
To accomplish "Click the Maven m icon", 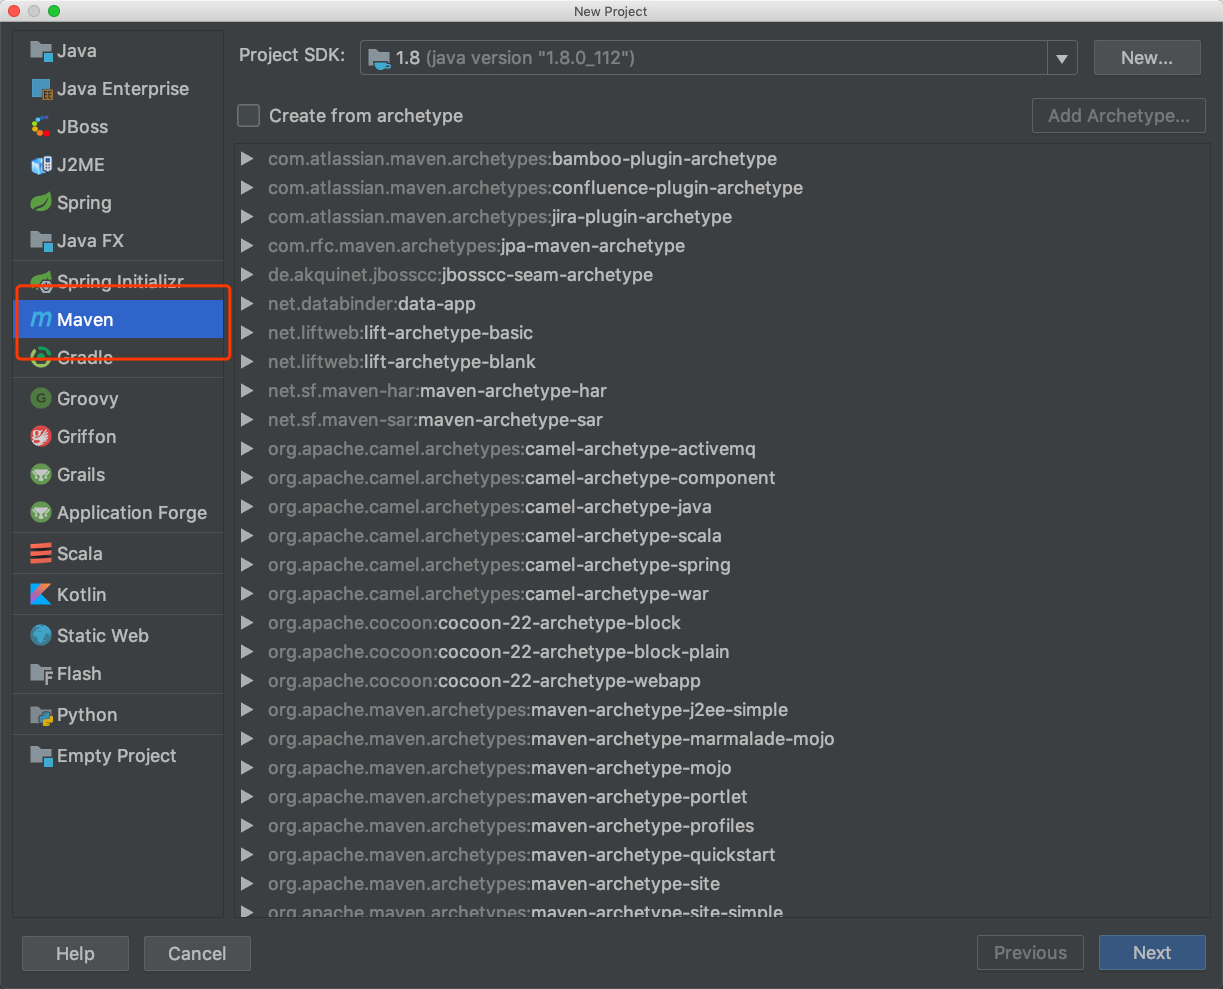I will (x=41, y=320).
